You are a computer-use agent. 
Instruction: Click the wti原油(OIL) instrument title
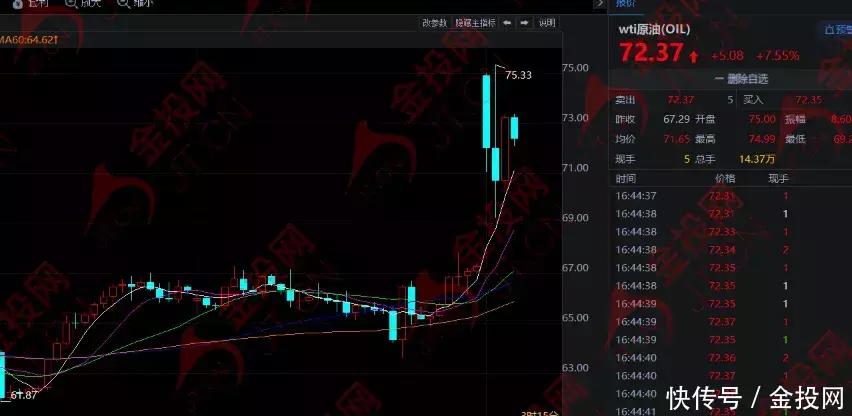tap(657, 29)
